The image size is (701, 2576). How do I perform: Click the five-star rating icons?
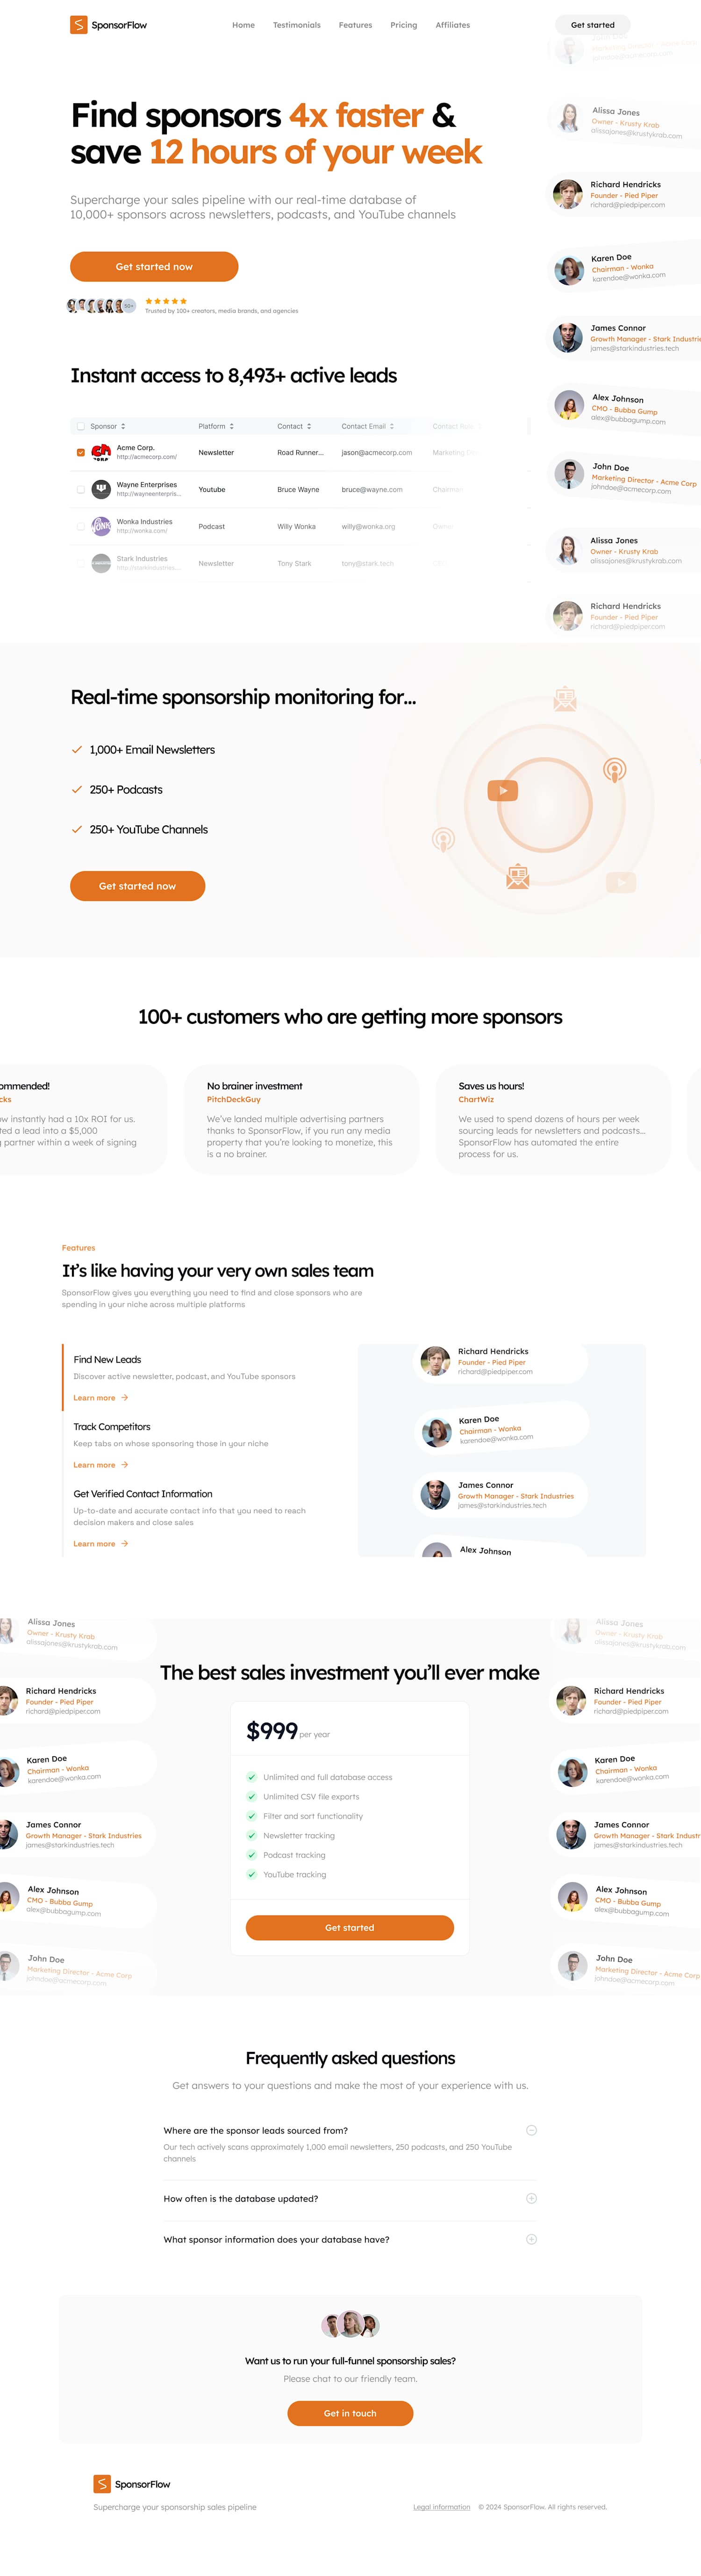click(166, 301)
